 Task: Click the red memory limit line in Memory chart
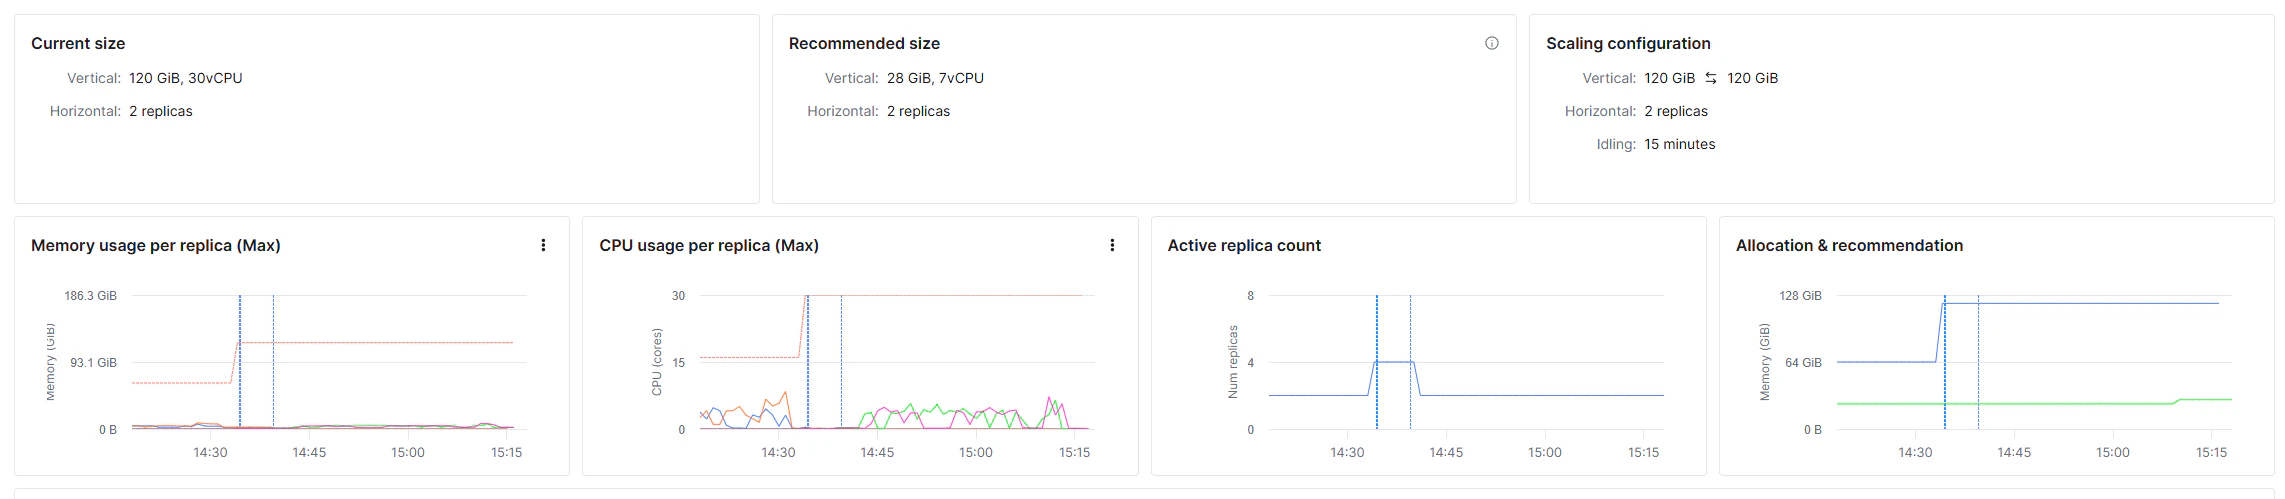380,343
